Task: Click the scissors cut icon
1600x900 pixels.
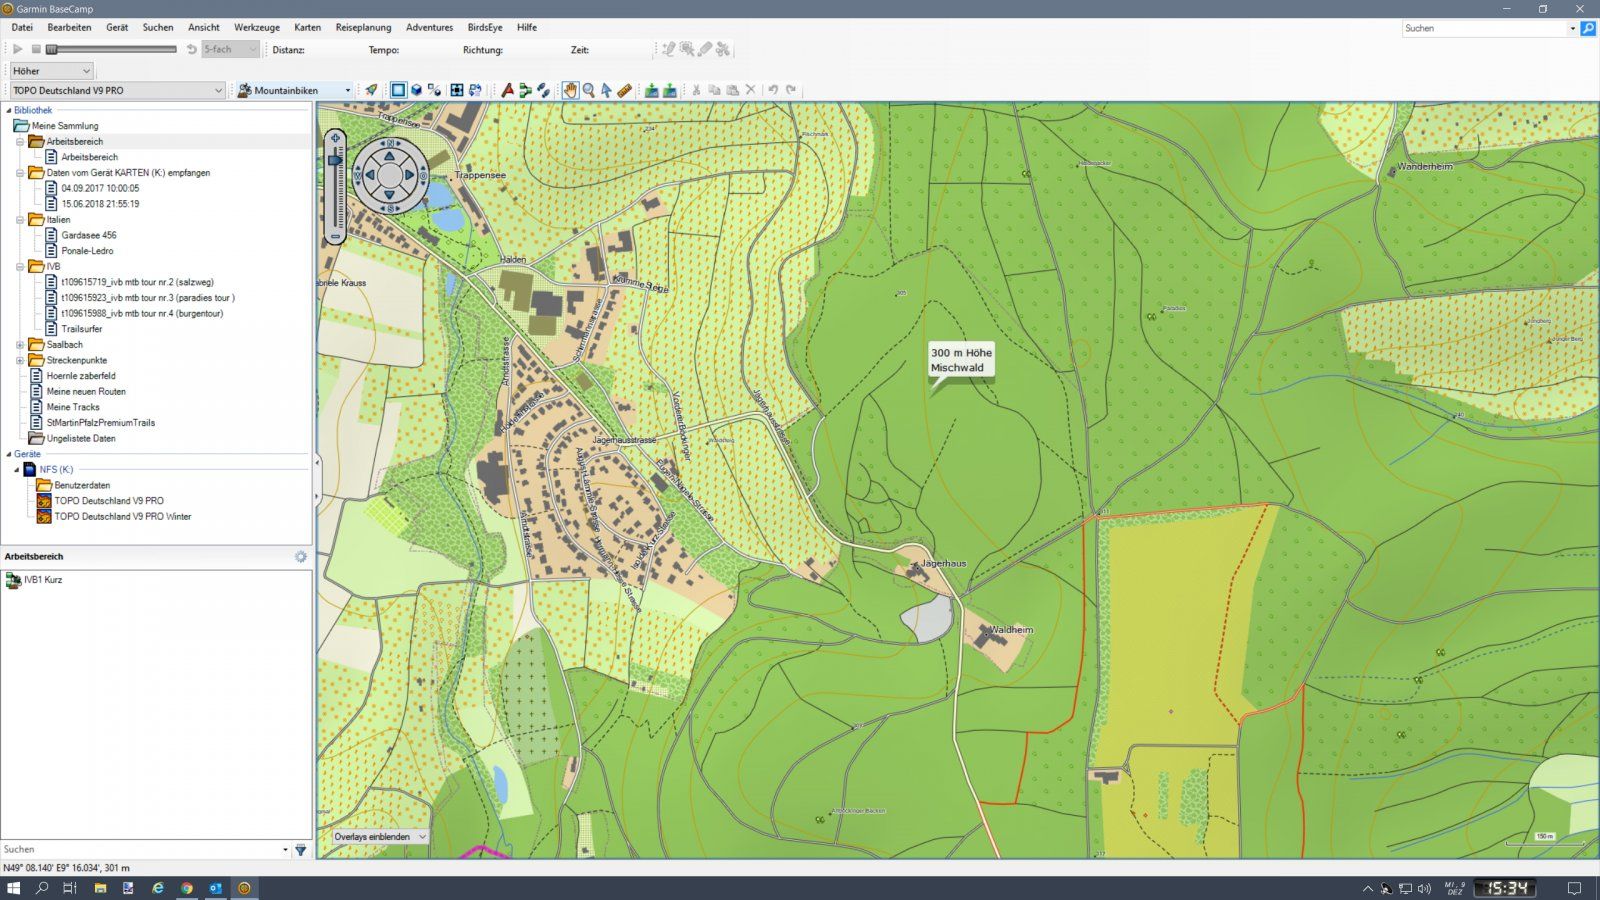Action: [x=696, y=90]
